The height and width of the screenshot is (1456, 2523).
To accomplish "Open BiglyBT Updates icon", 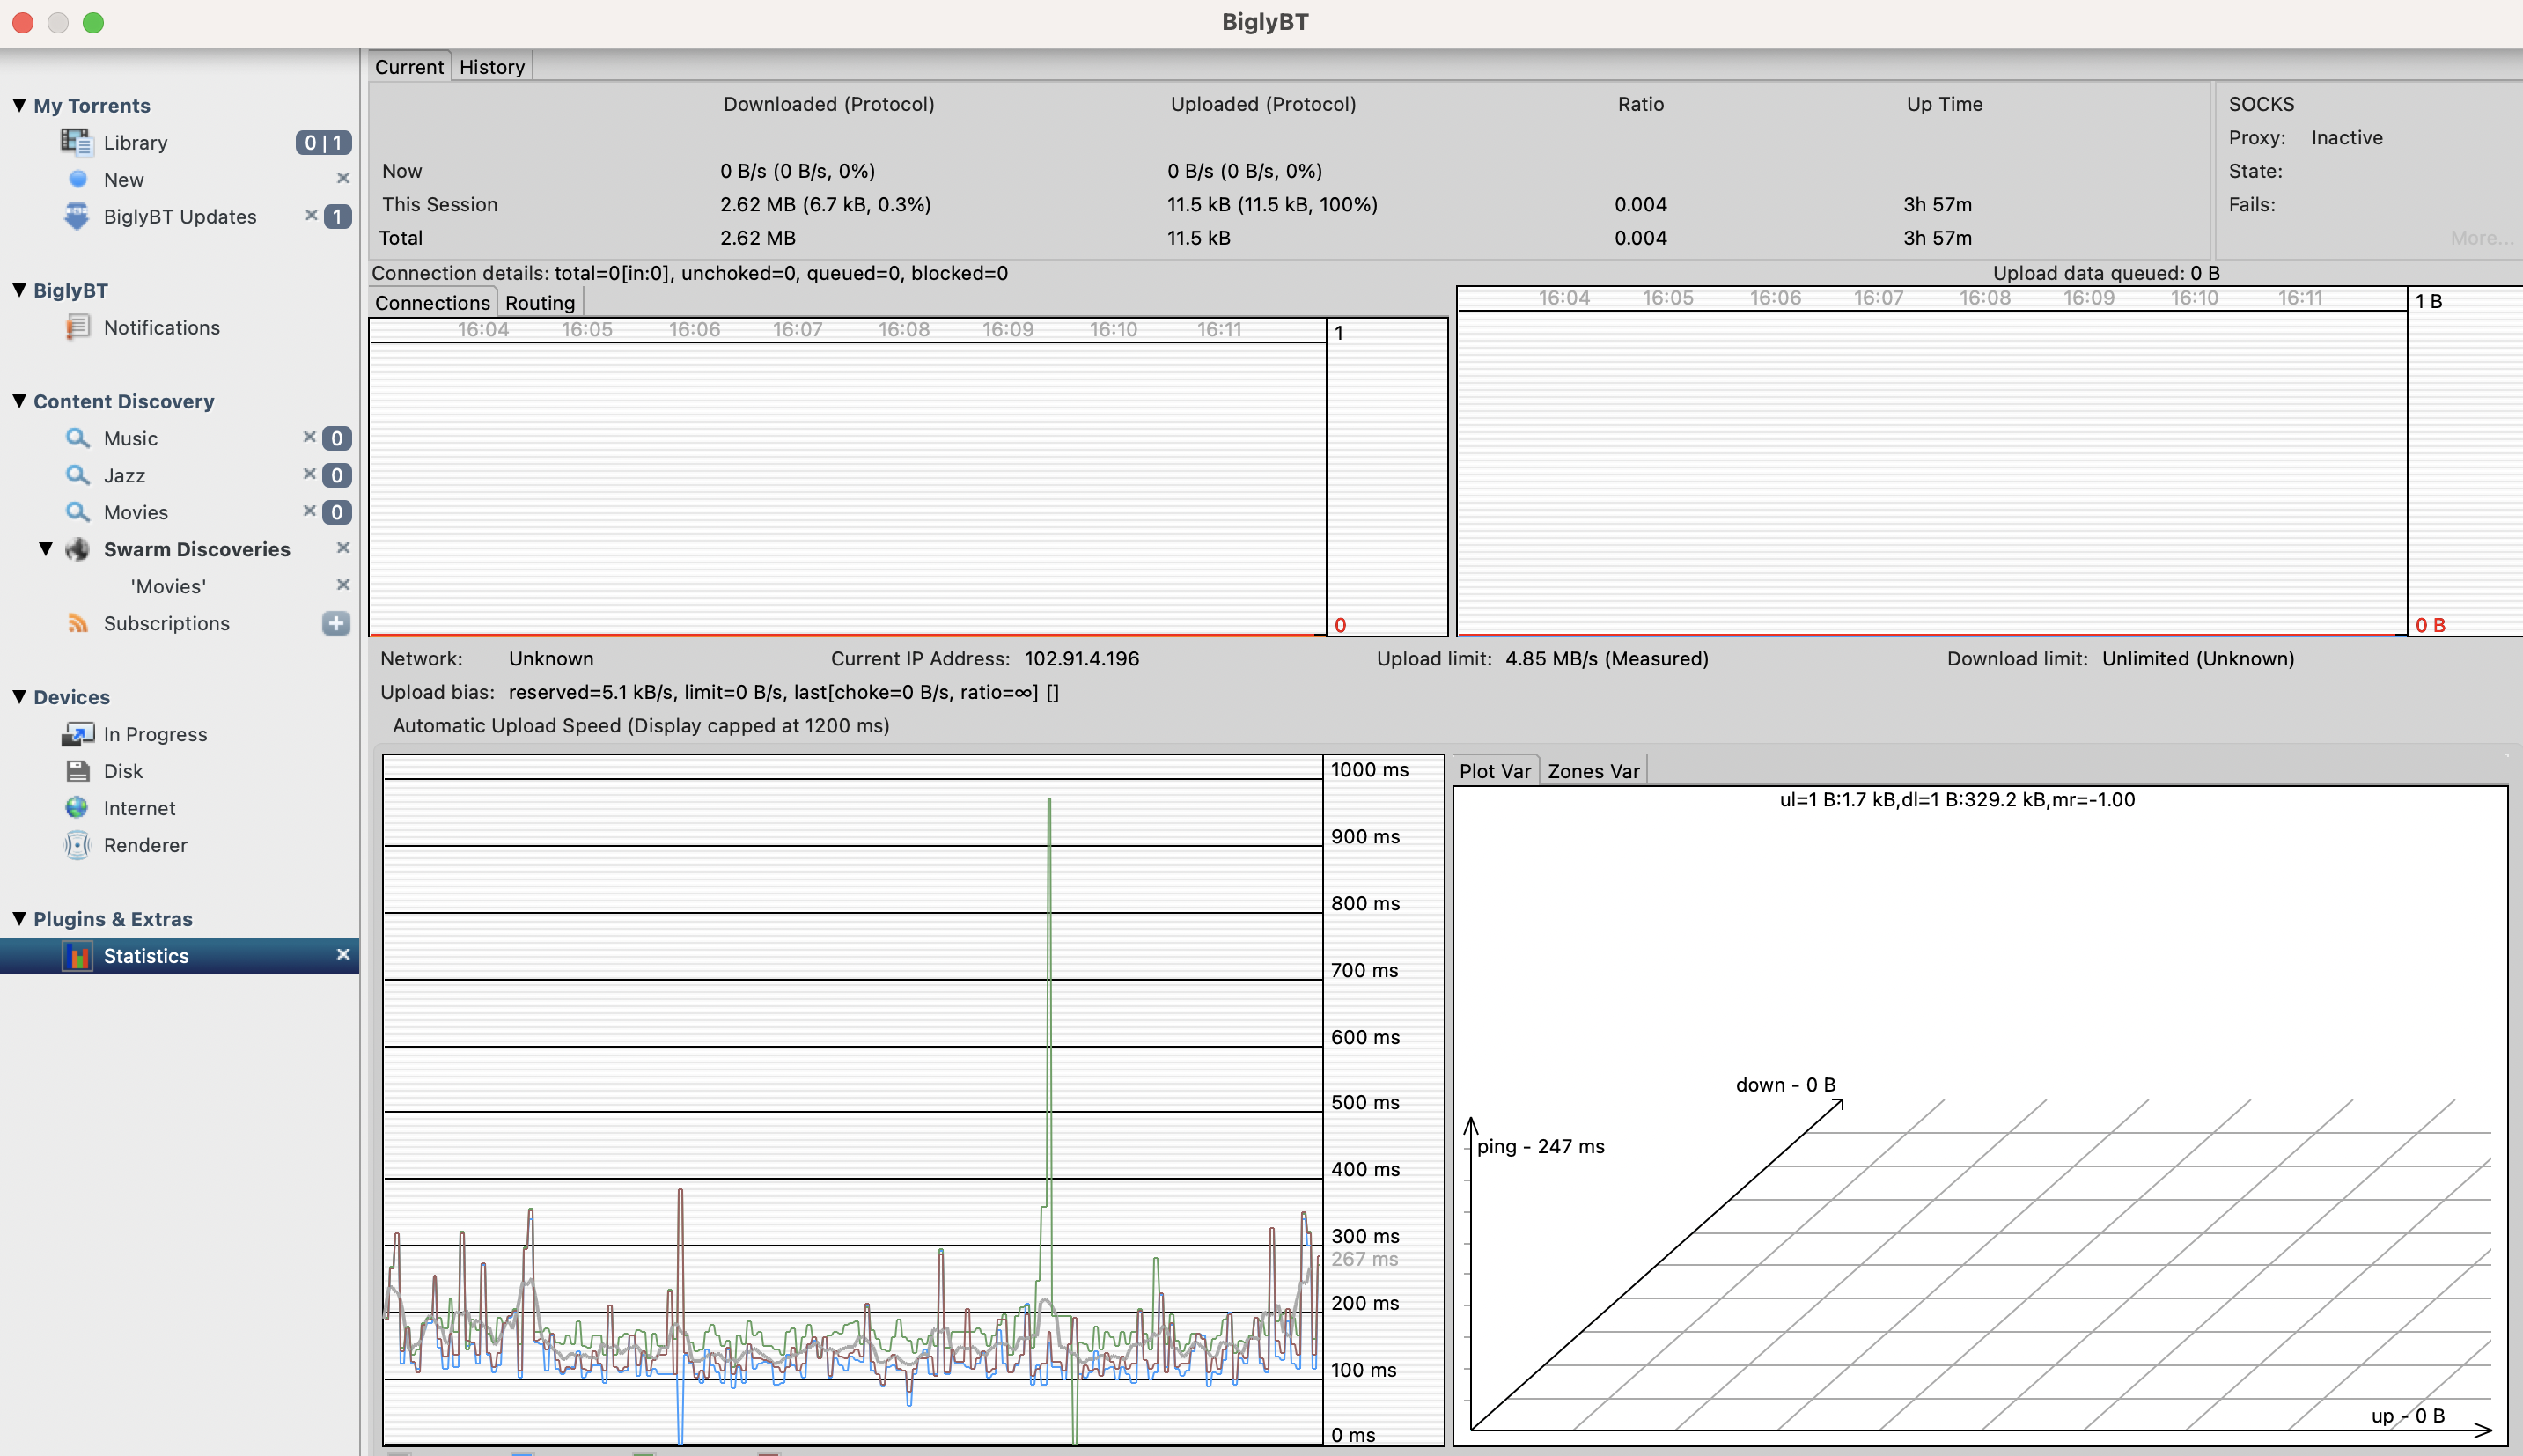I will click(x=77, y=216).
